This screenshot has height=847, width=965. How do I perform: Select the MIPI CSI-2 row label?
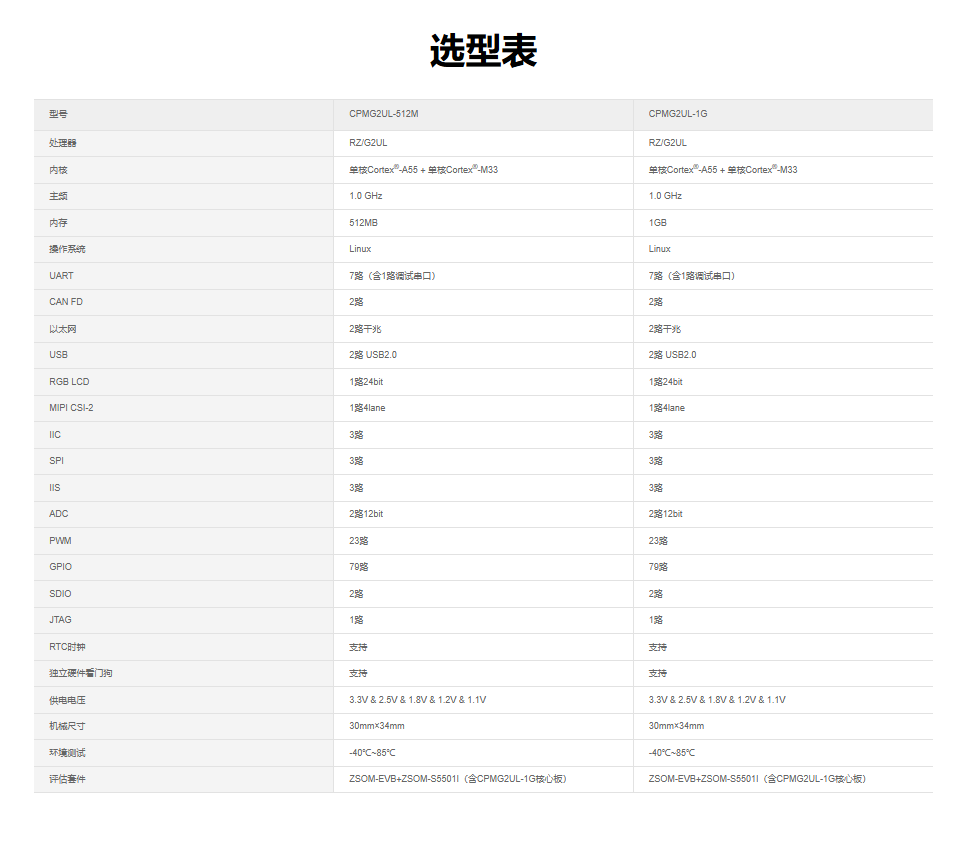(x=71, y=408)
